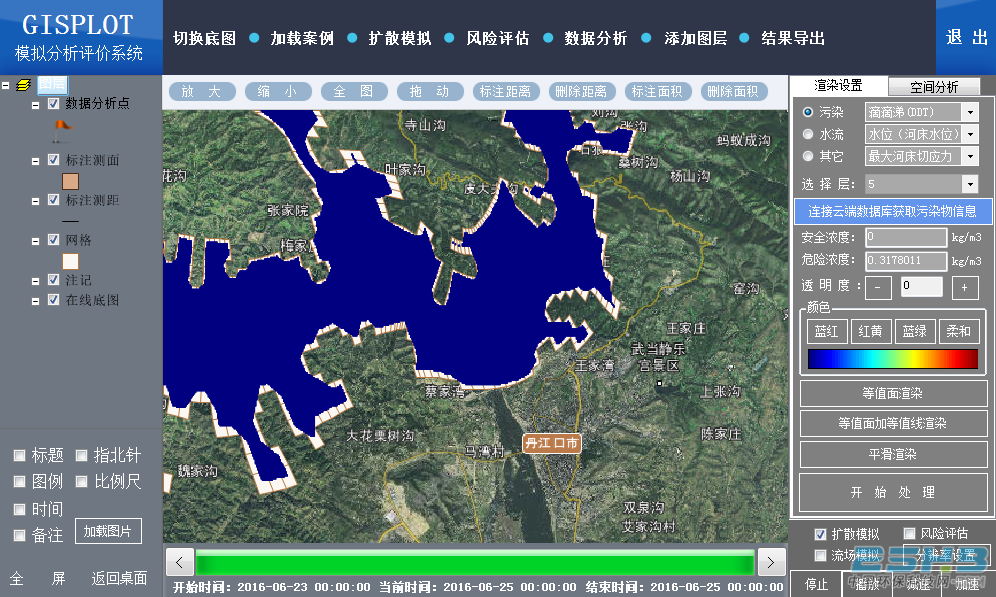Screen dimensions: 996x597
Task: Toggle the 数据分析点 layer checkbox
Action: coord(54,104)
